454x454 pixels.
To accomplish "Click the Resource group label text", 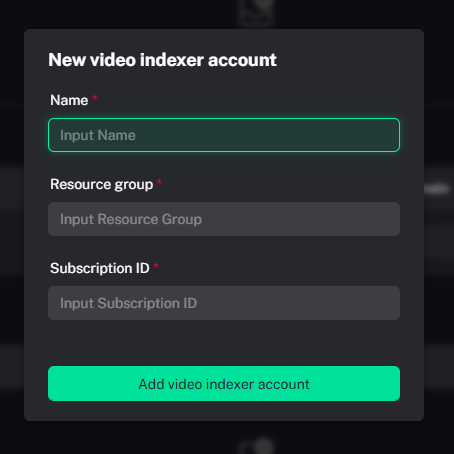I will pos(102,184).
